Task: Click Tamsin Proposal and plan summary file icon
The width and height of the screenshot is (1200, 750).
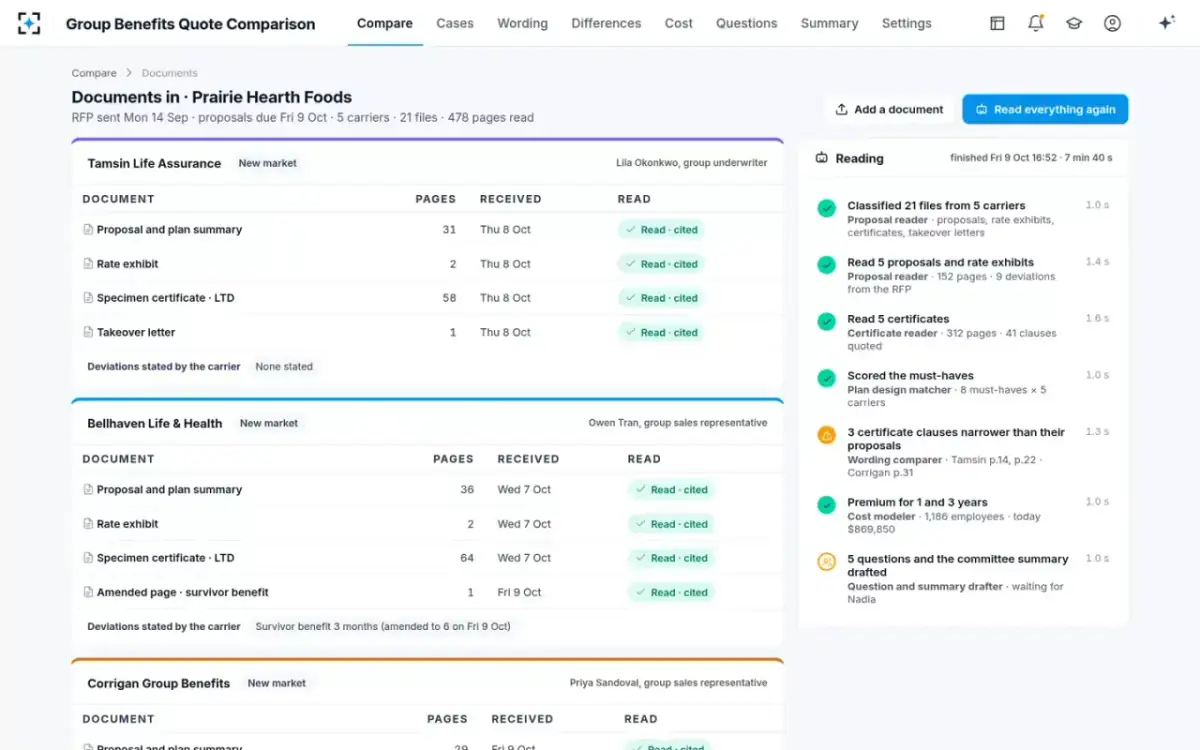Action: coord(88,230)
